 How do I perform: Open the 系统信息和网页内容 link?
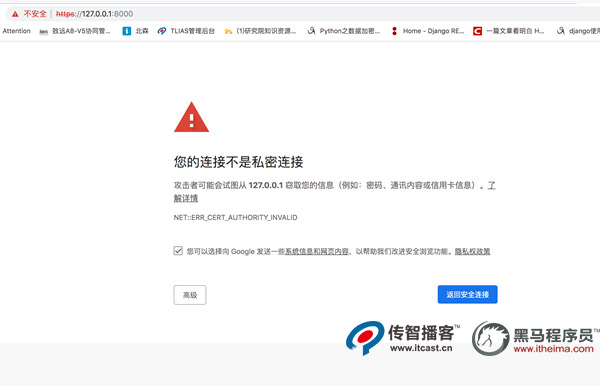pyautogui.click(x=317, y=251)
